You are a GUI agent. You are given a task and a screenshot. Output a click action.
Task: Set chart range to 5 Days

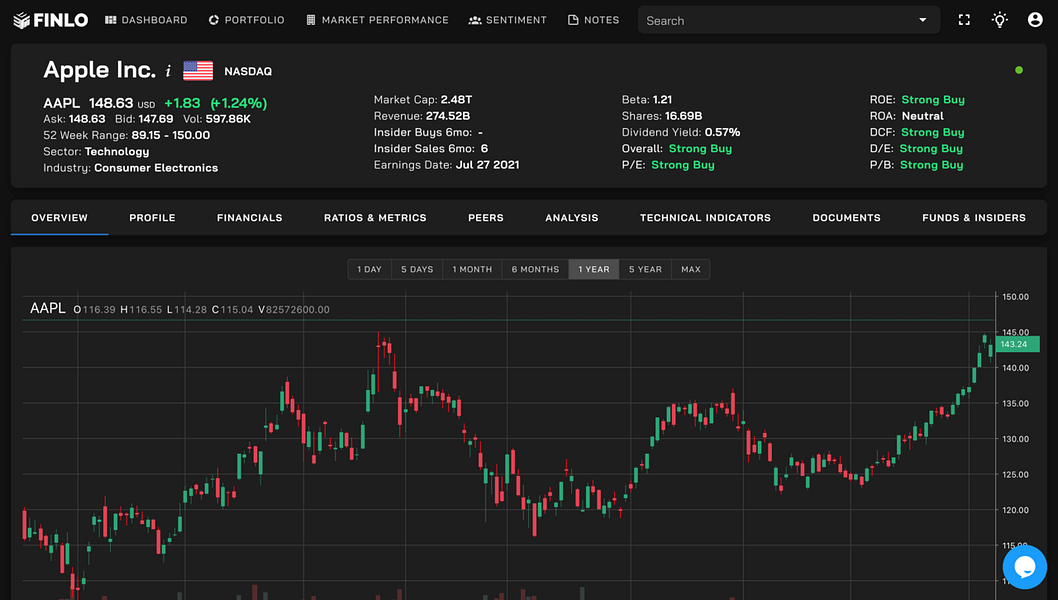click(x=417, y=269)
